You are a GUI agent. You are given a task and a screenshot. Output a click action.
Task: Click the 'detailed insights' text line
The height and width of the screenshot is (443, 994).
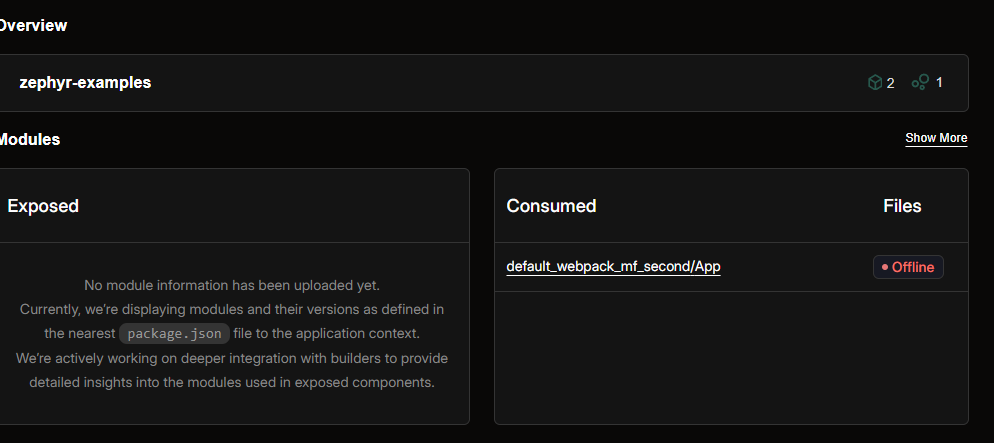tap(232, 381)
